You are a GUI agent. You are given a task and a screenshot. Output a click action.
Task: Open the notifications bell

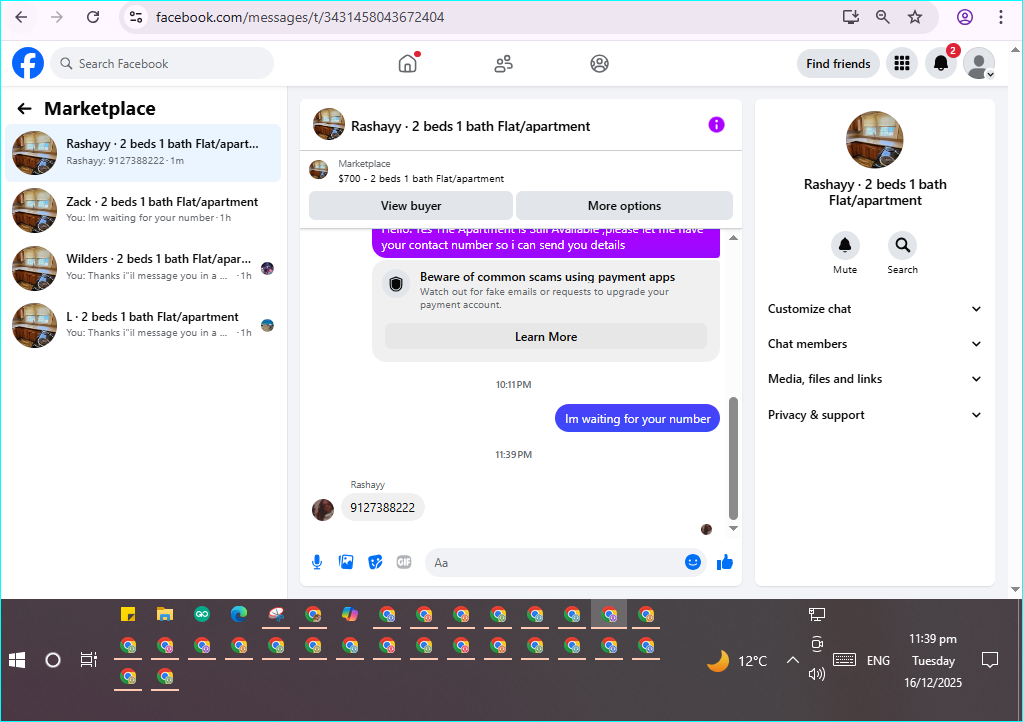click(941, 63)
